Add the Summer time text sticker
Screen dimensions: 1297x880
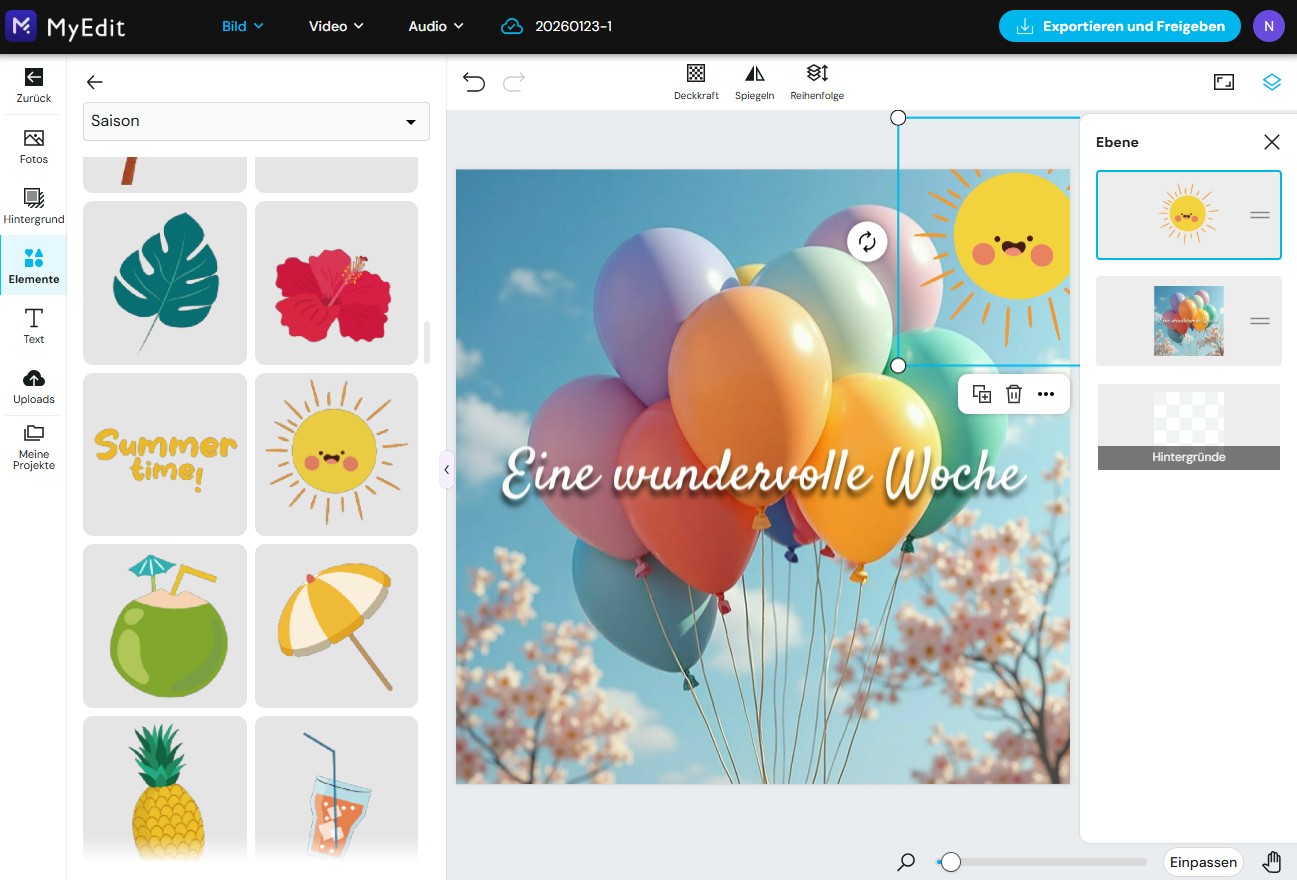point(165,455)
